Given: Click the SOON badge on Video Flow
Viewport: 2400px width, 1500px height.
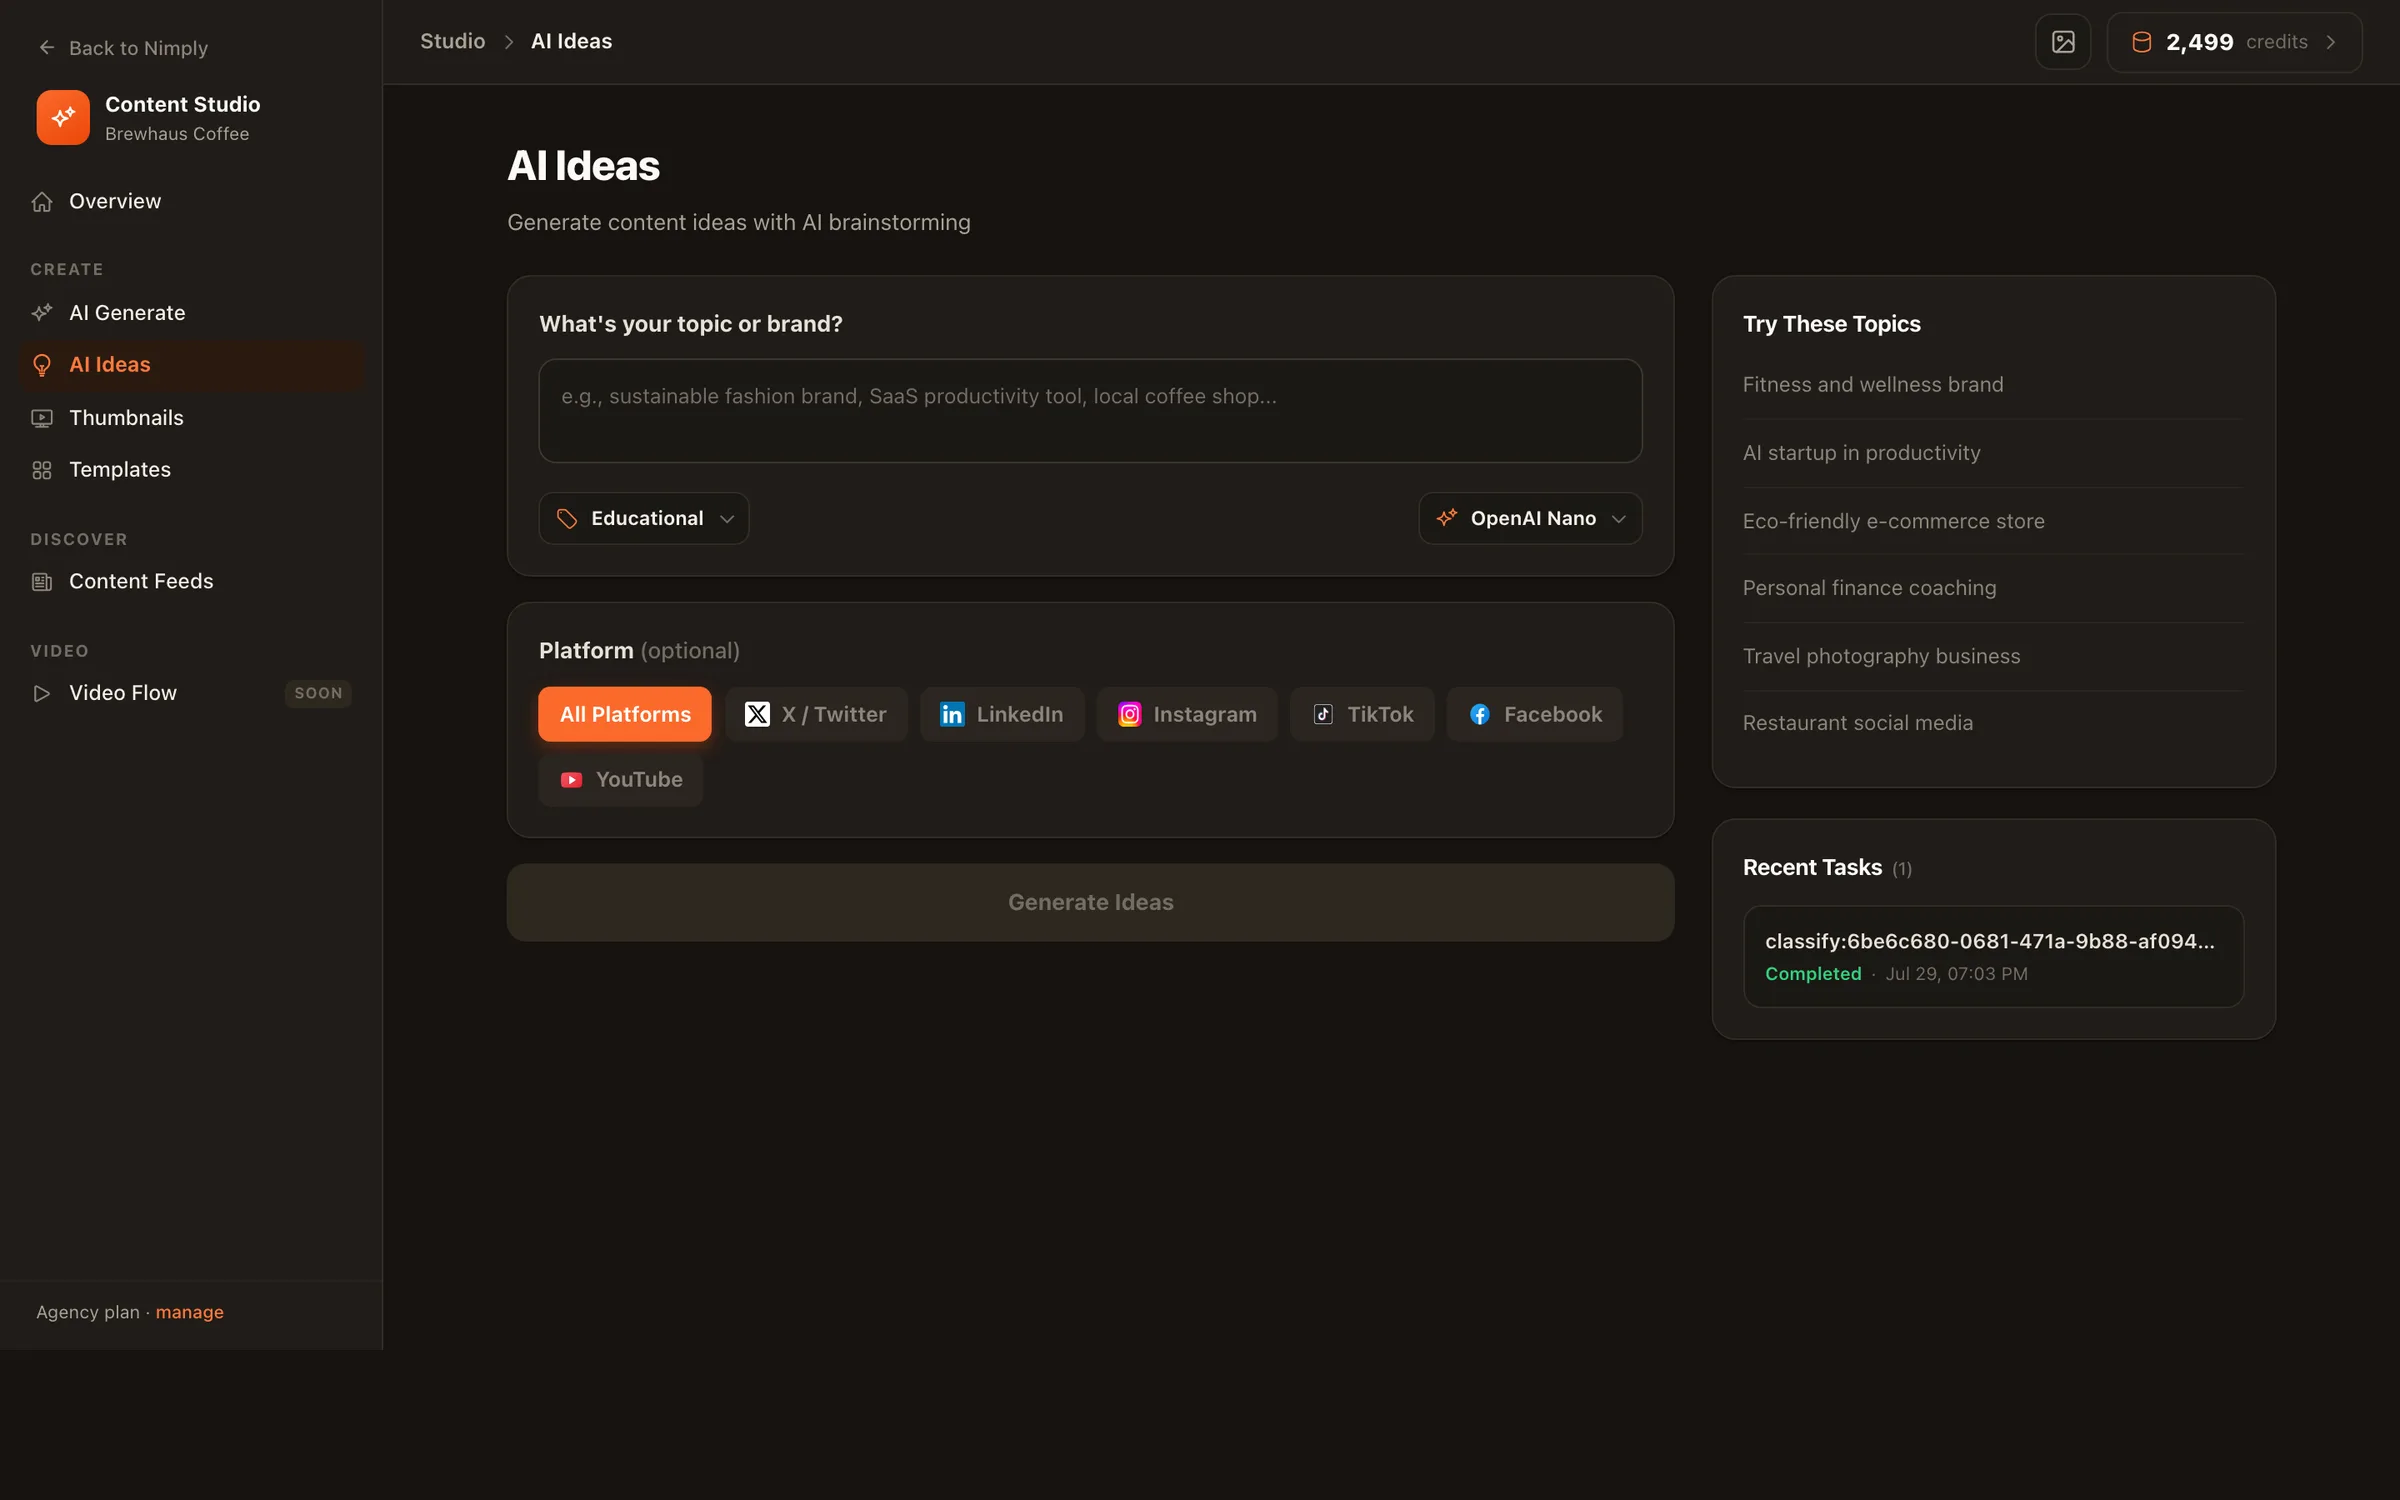Looking at the screenshot, I should point(318,693).
